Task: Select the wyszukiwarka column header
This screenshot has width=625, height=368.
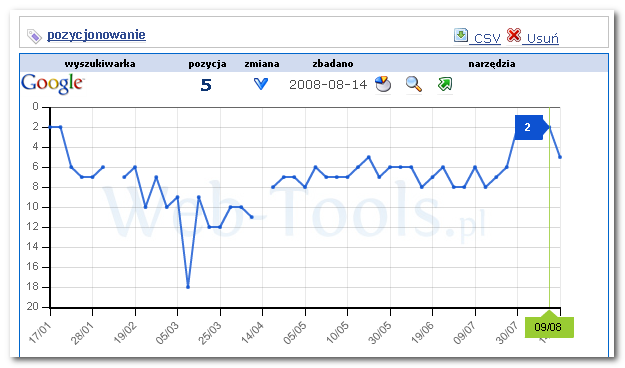Action: coord(100,64)
